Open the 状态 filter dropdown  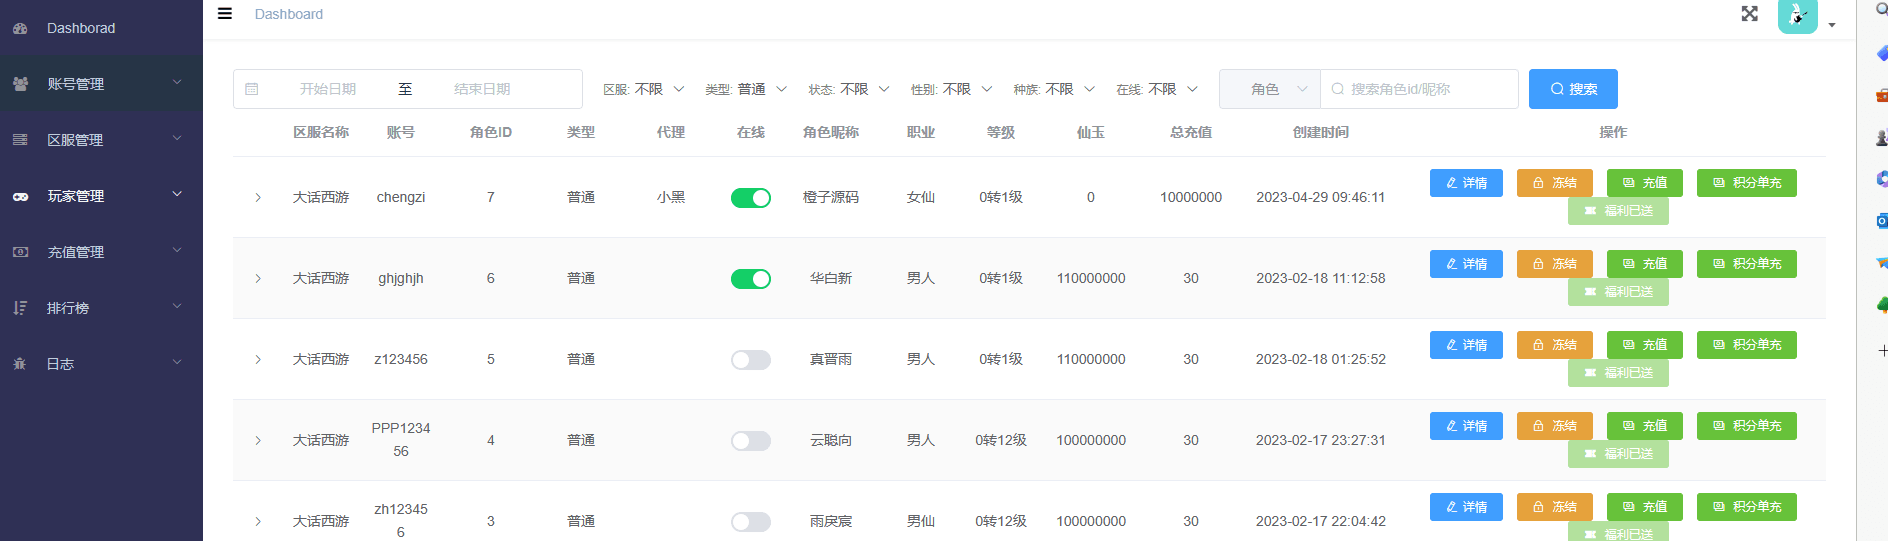click(864, 89)
